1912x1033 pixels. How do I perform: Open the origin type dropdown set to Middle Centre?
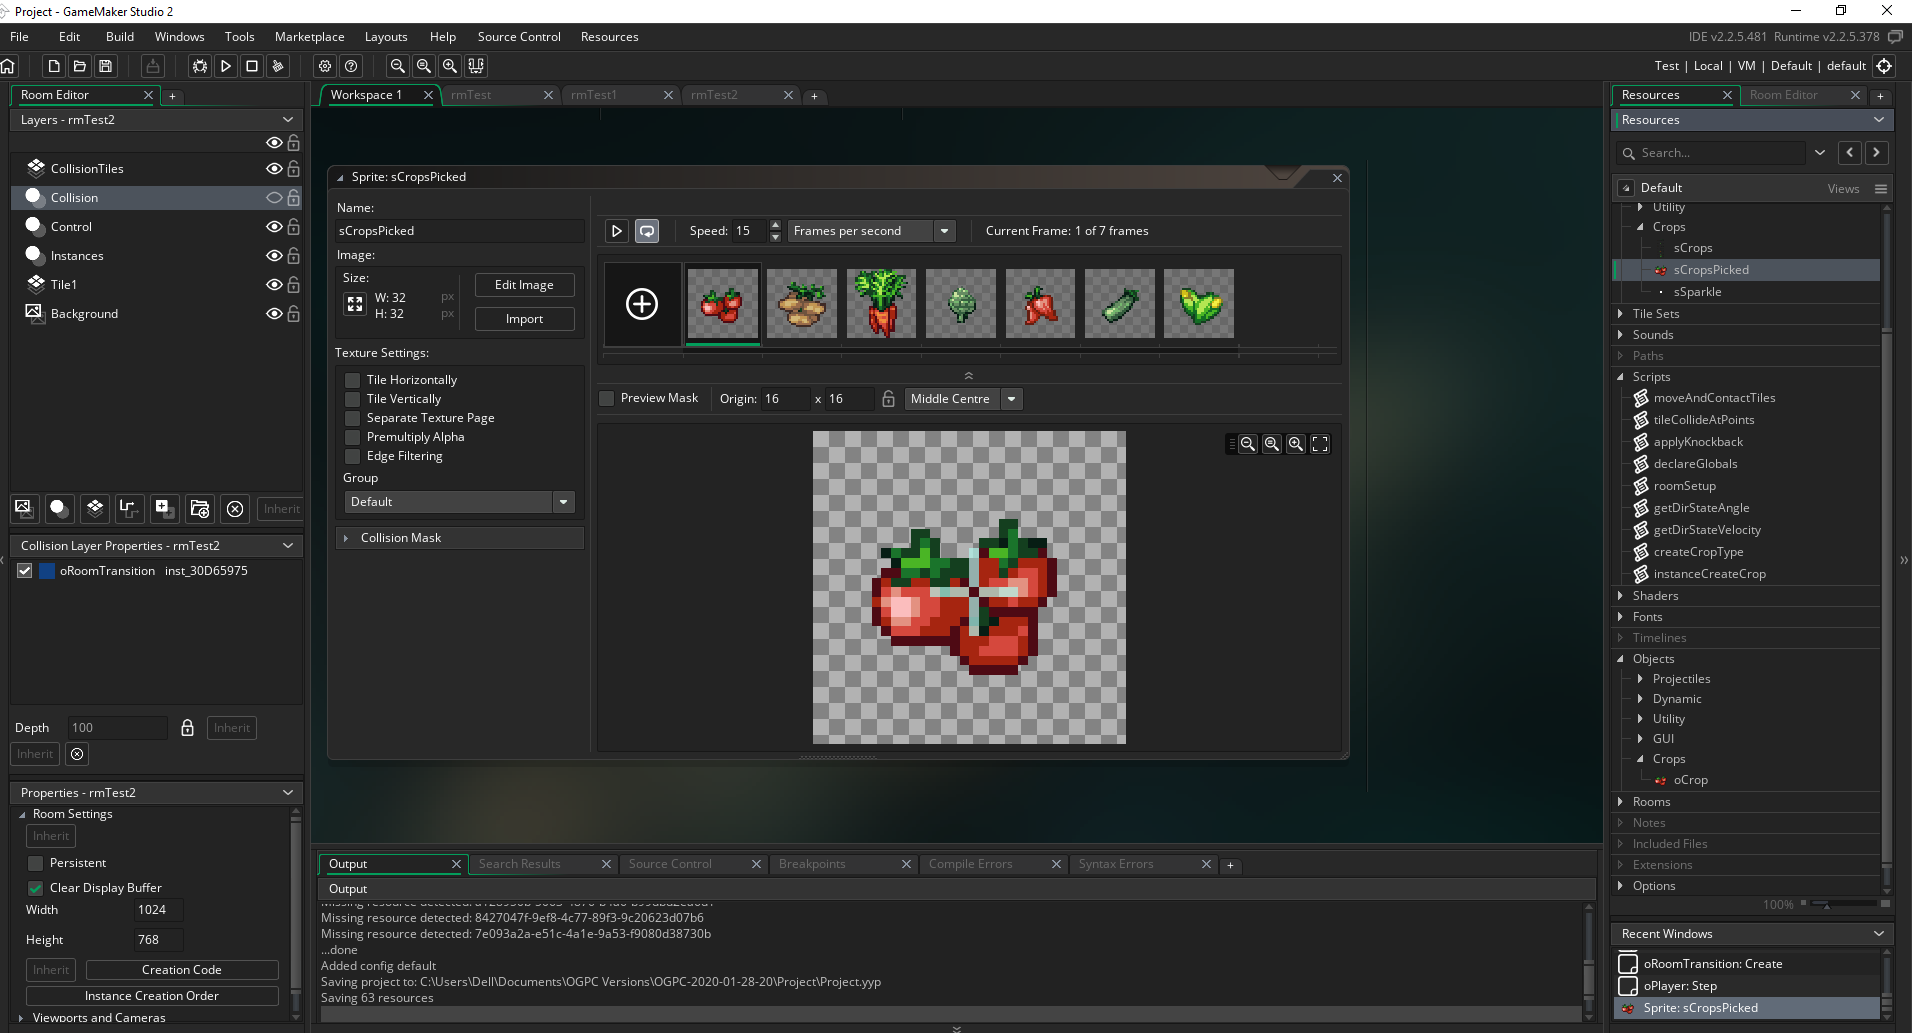tap(1011, 398)
